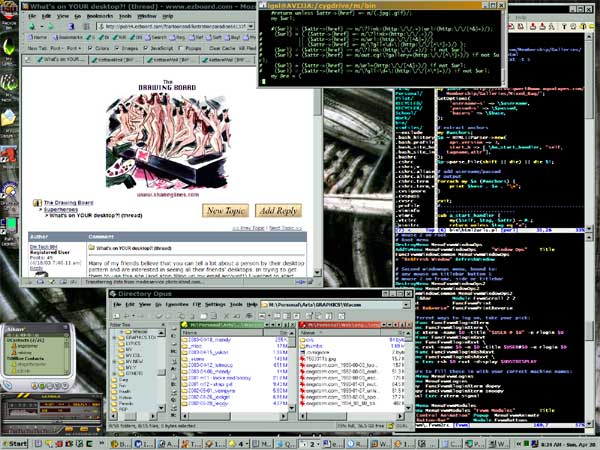Click the New Topic button
The width and height of the screenshot is (600, 450).
pyautogui.click(x=225, y=210)
